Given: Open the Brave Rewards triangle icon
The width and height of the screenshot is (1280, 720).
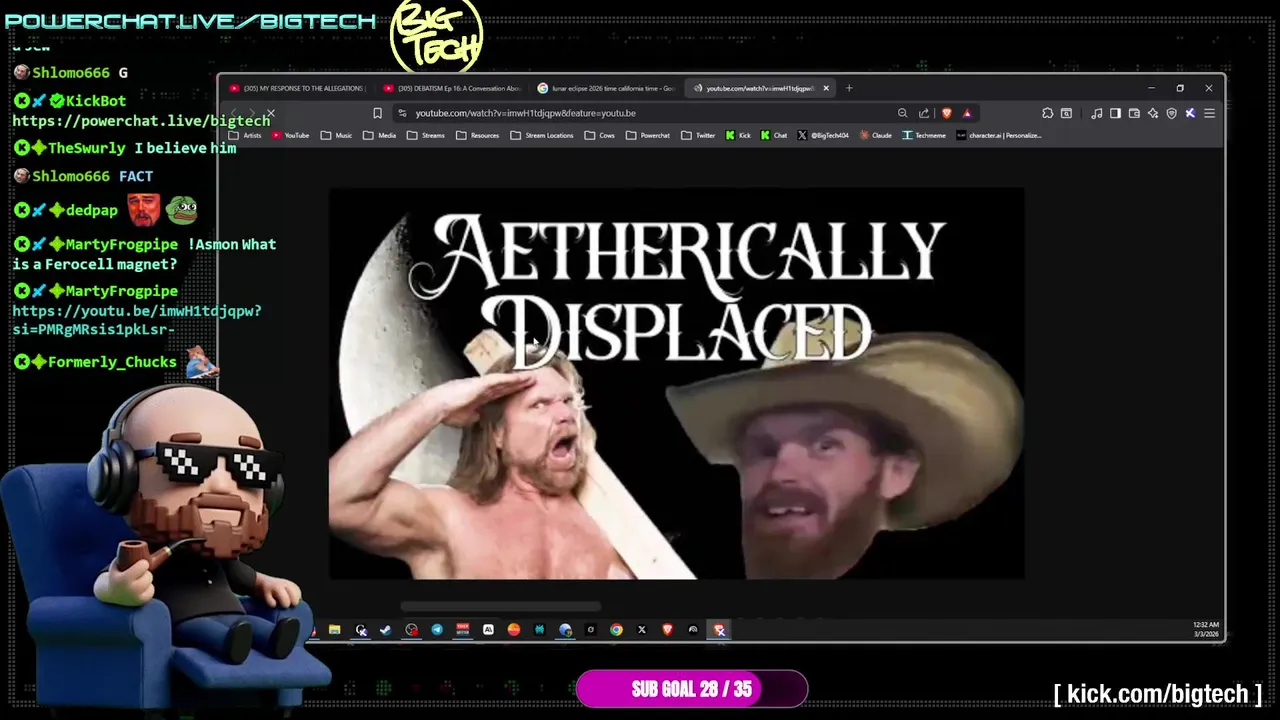Looking at the screenshot, I should pyautogui.click(x=967, y=113).
